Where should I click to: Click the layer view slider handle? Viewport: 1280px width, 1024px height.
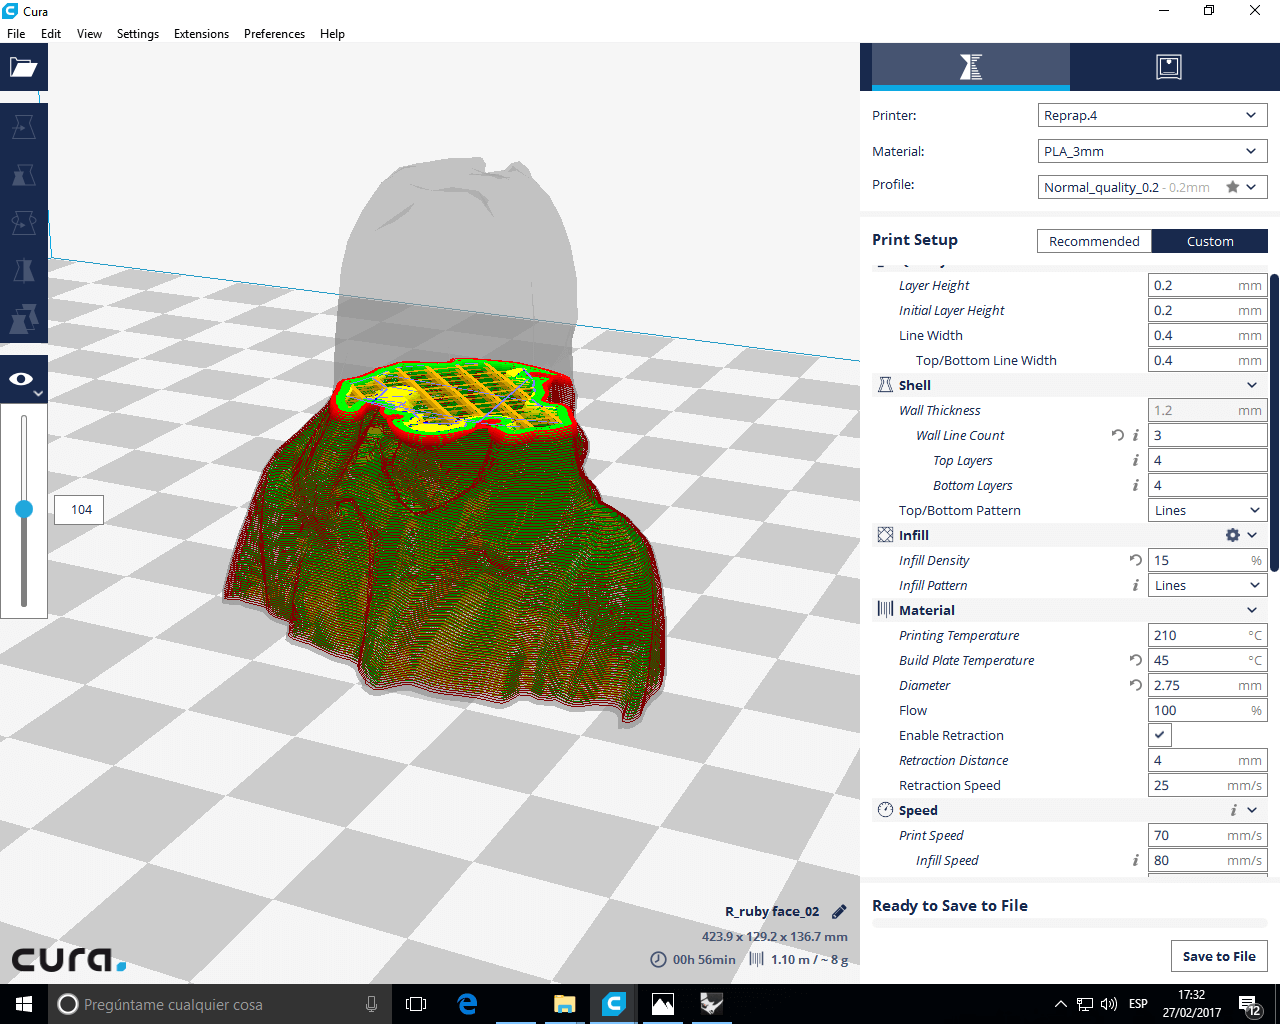[x=24, y=509]
